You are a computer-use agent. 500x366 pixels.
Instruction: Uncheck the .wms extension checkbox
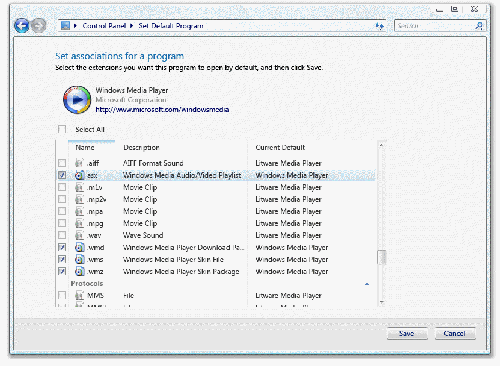(x=62, y=259)
